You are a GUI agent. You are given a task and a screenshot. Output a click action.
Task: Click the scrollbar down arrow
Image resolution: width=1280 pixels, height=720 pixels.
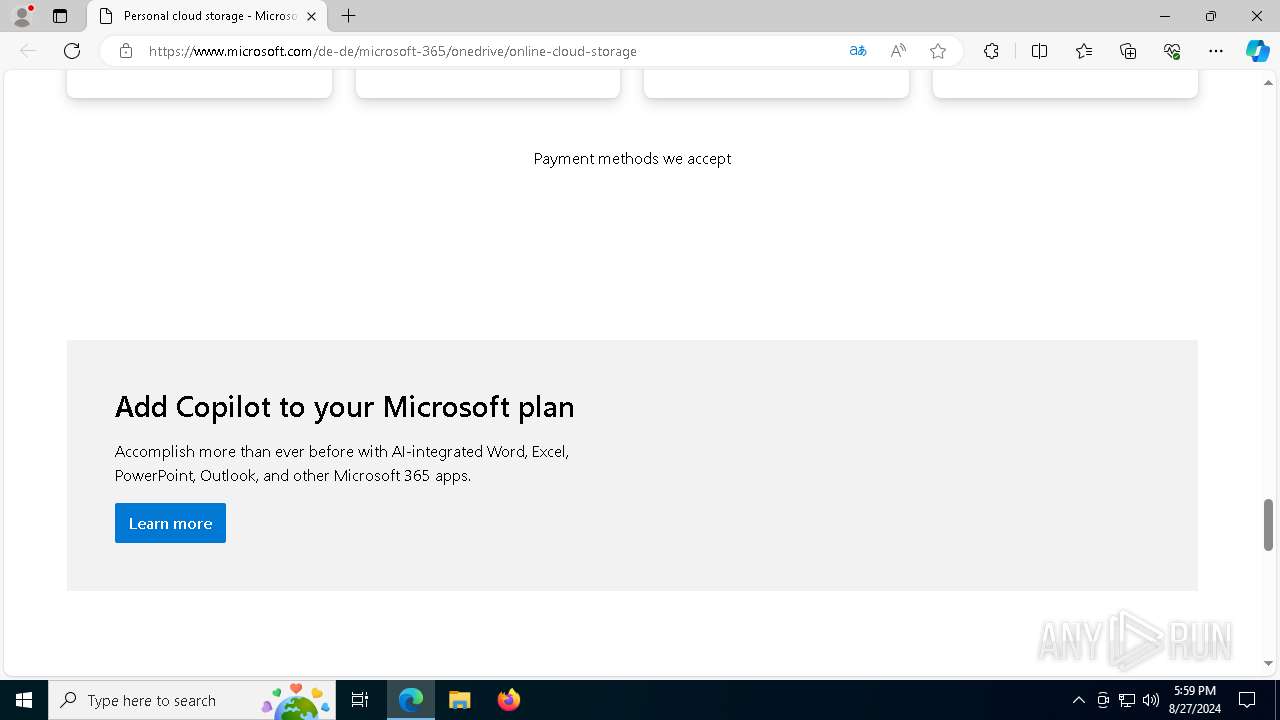click(1268, 663)
